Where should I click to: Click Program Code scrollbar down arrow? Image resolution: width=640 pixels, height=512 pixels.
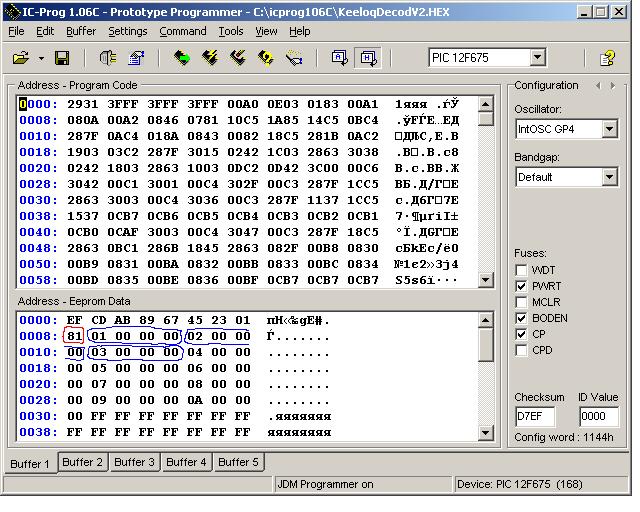pos(486,279)
